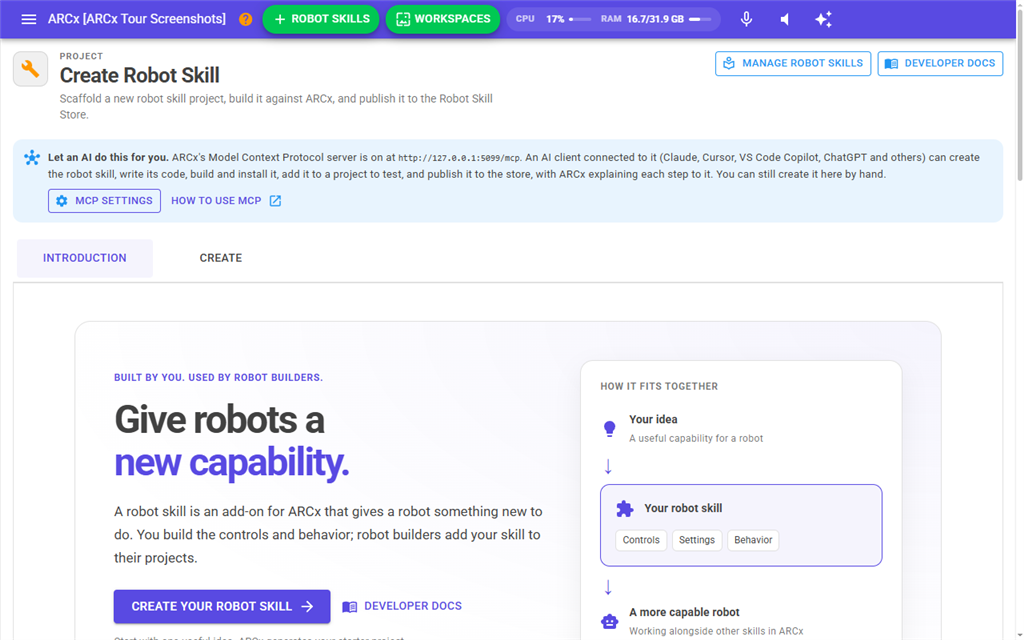The image size is (1024, 640).
Task: Click the book icon in top Developer Docs button
Action: point(891,63)
